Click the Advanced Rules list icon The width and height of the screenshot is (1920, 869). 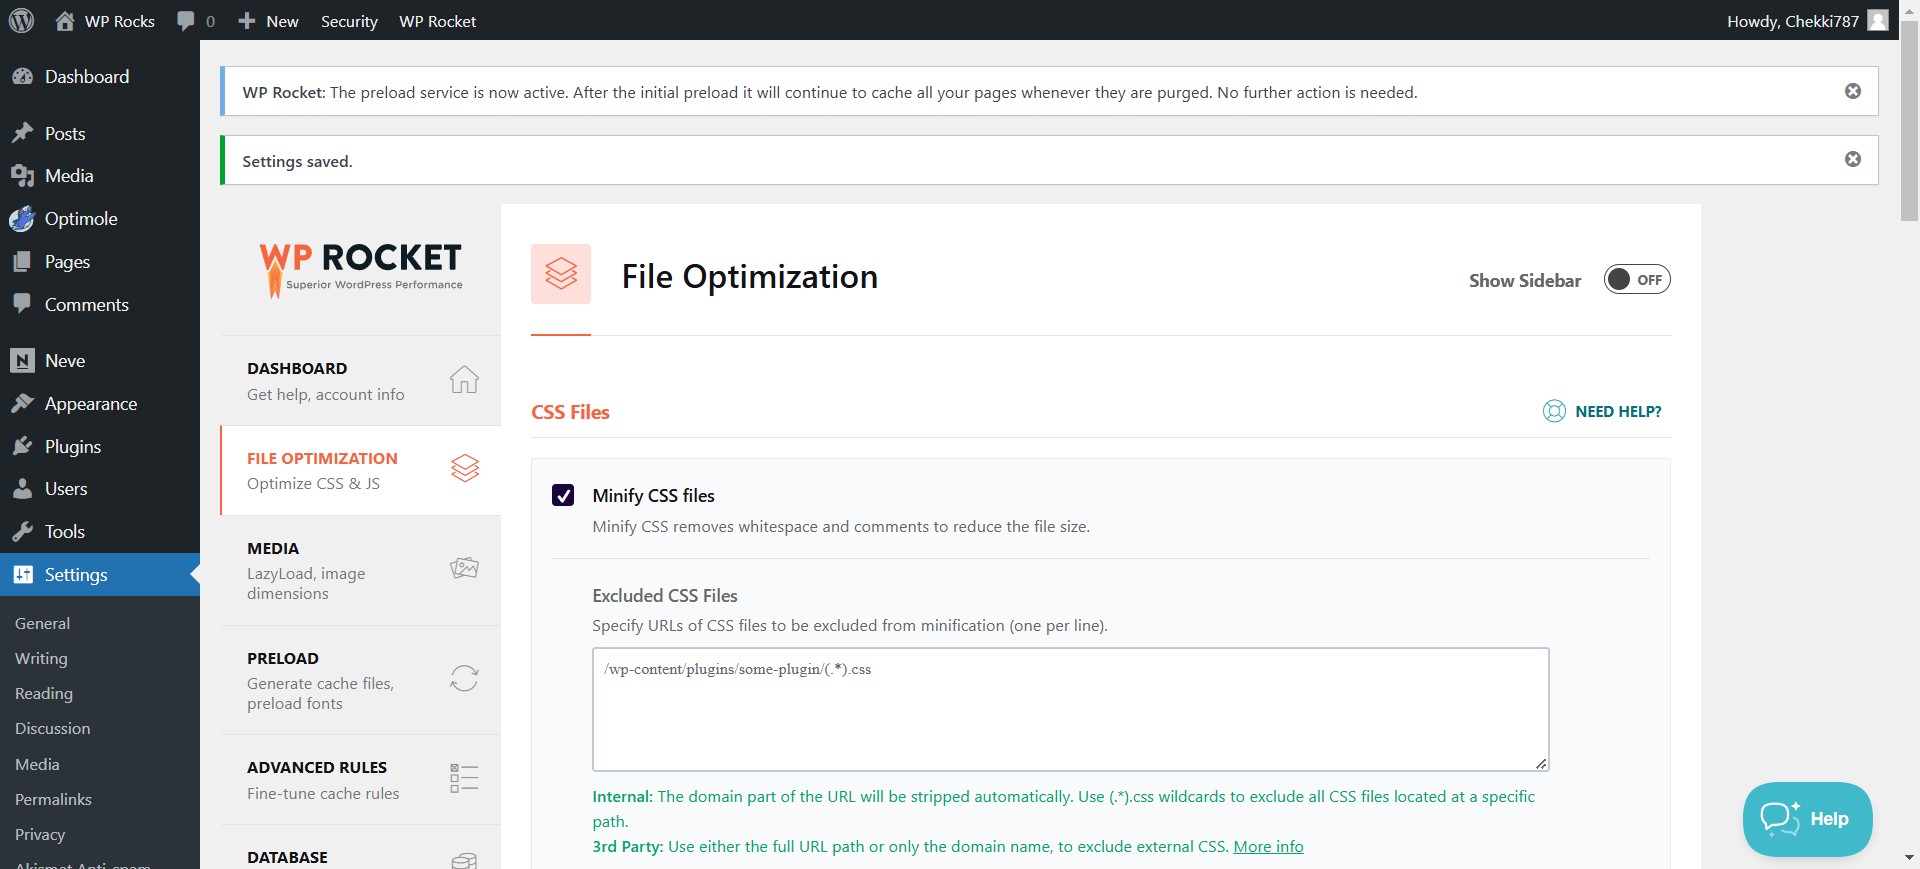point(464,778)
